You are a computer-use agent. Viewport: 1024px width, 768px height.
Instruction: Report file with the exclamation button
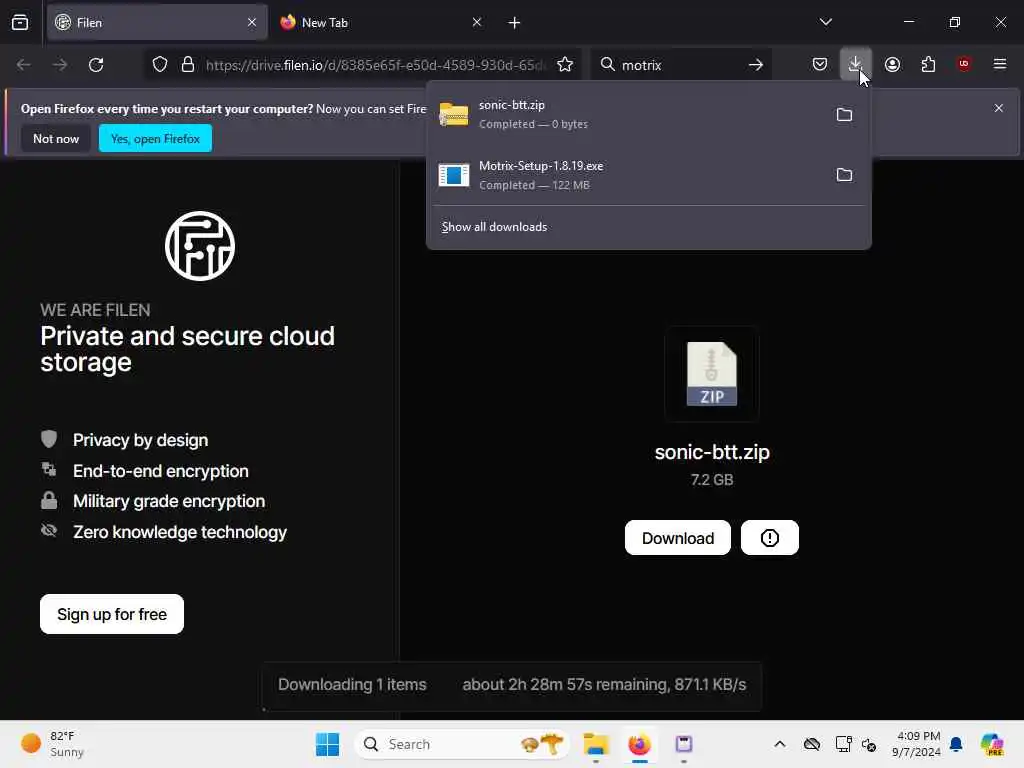pyautogui.click(x=770, y=538)
